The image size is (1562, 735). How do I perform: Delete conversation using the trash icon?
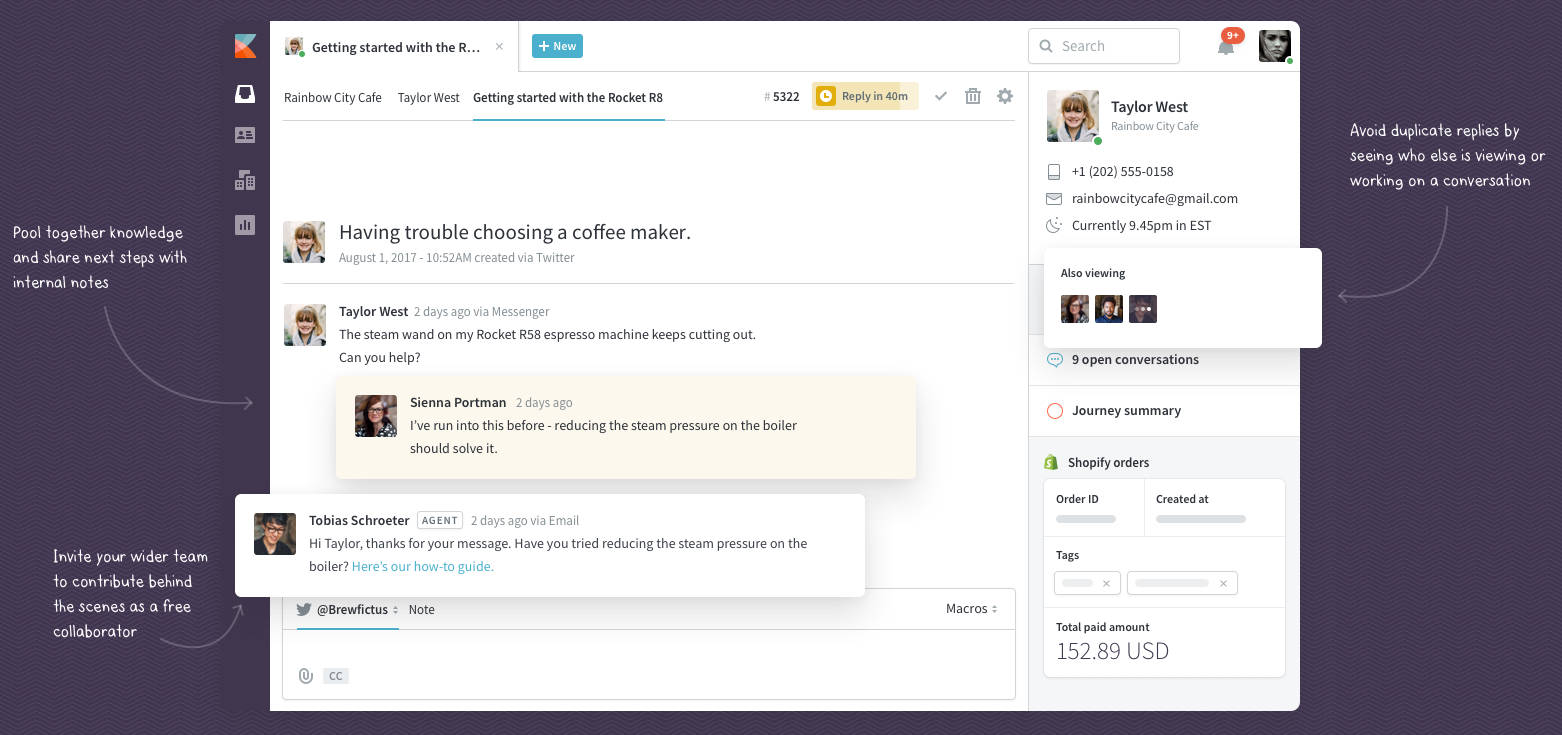pyautogui.click(x=972, y=96)
